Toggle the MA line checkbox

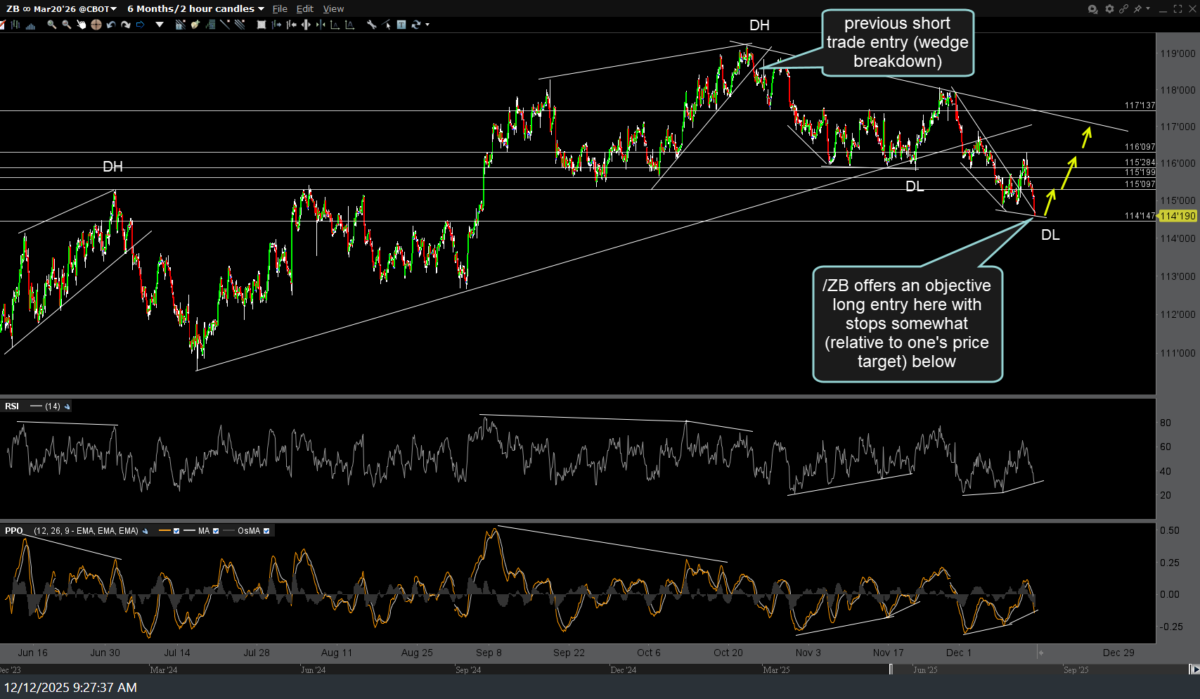(x=215, y=531)
